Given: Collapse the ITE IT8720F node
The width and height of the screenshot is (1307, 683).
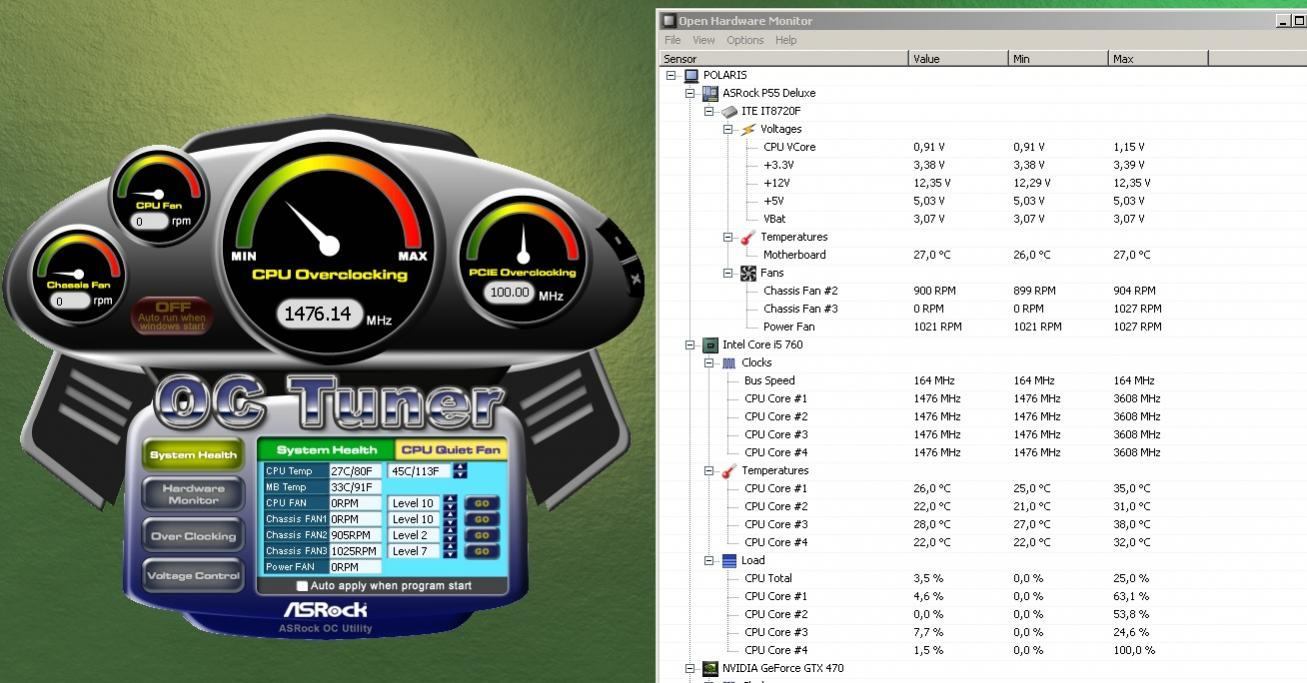Looking at the screenshot, I should [708, 111].
